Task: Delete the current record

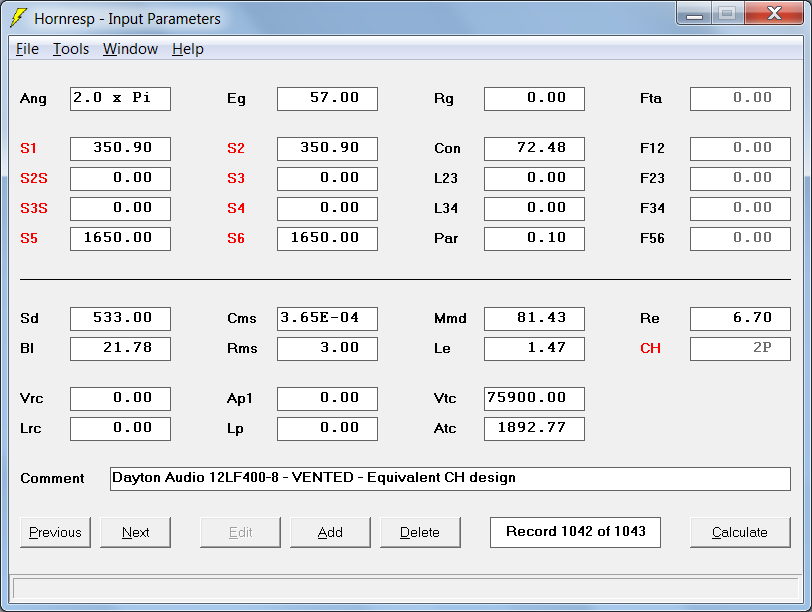Action: click(x=420, y=532)
